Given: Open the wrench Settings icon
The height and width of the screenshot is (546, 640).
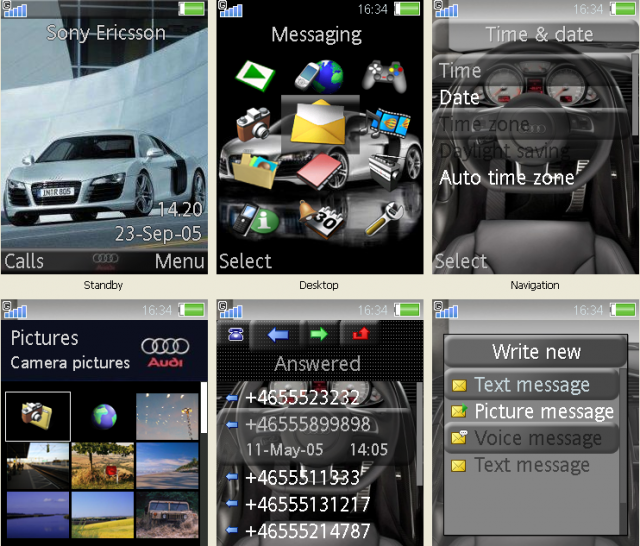Looking at the screenshot, I should [x=384, y=218].
